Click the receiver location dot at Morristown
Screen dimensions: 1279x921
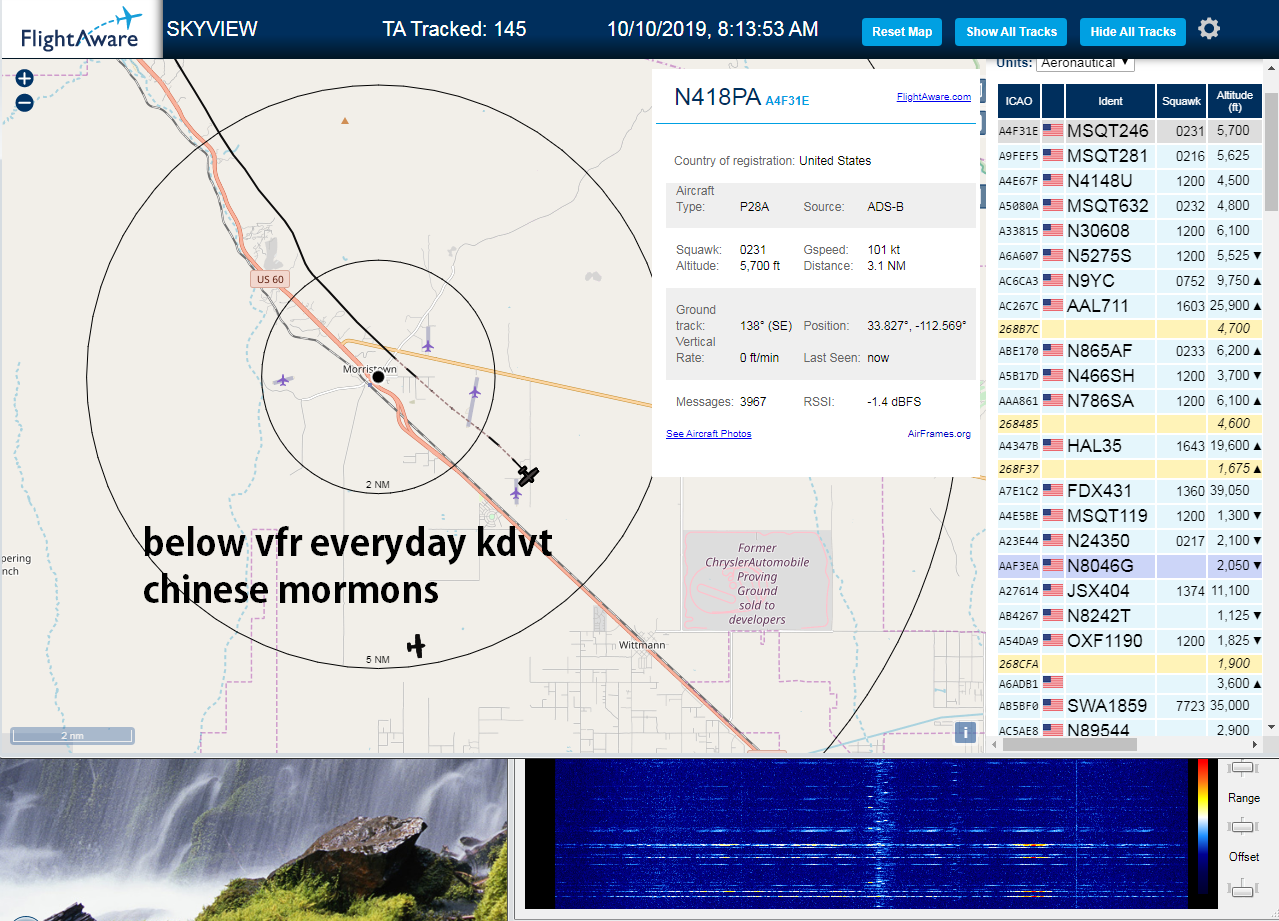(x=378, y=377)
